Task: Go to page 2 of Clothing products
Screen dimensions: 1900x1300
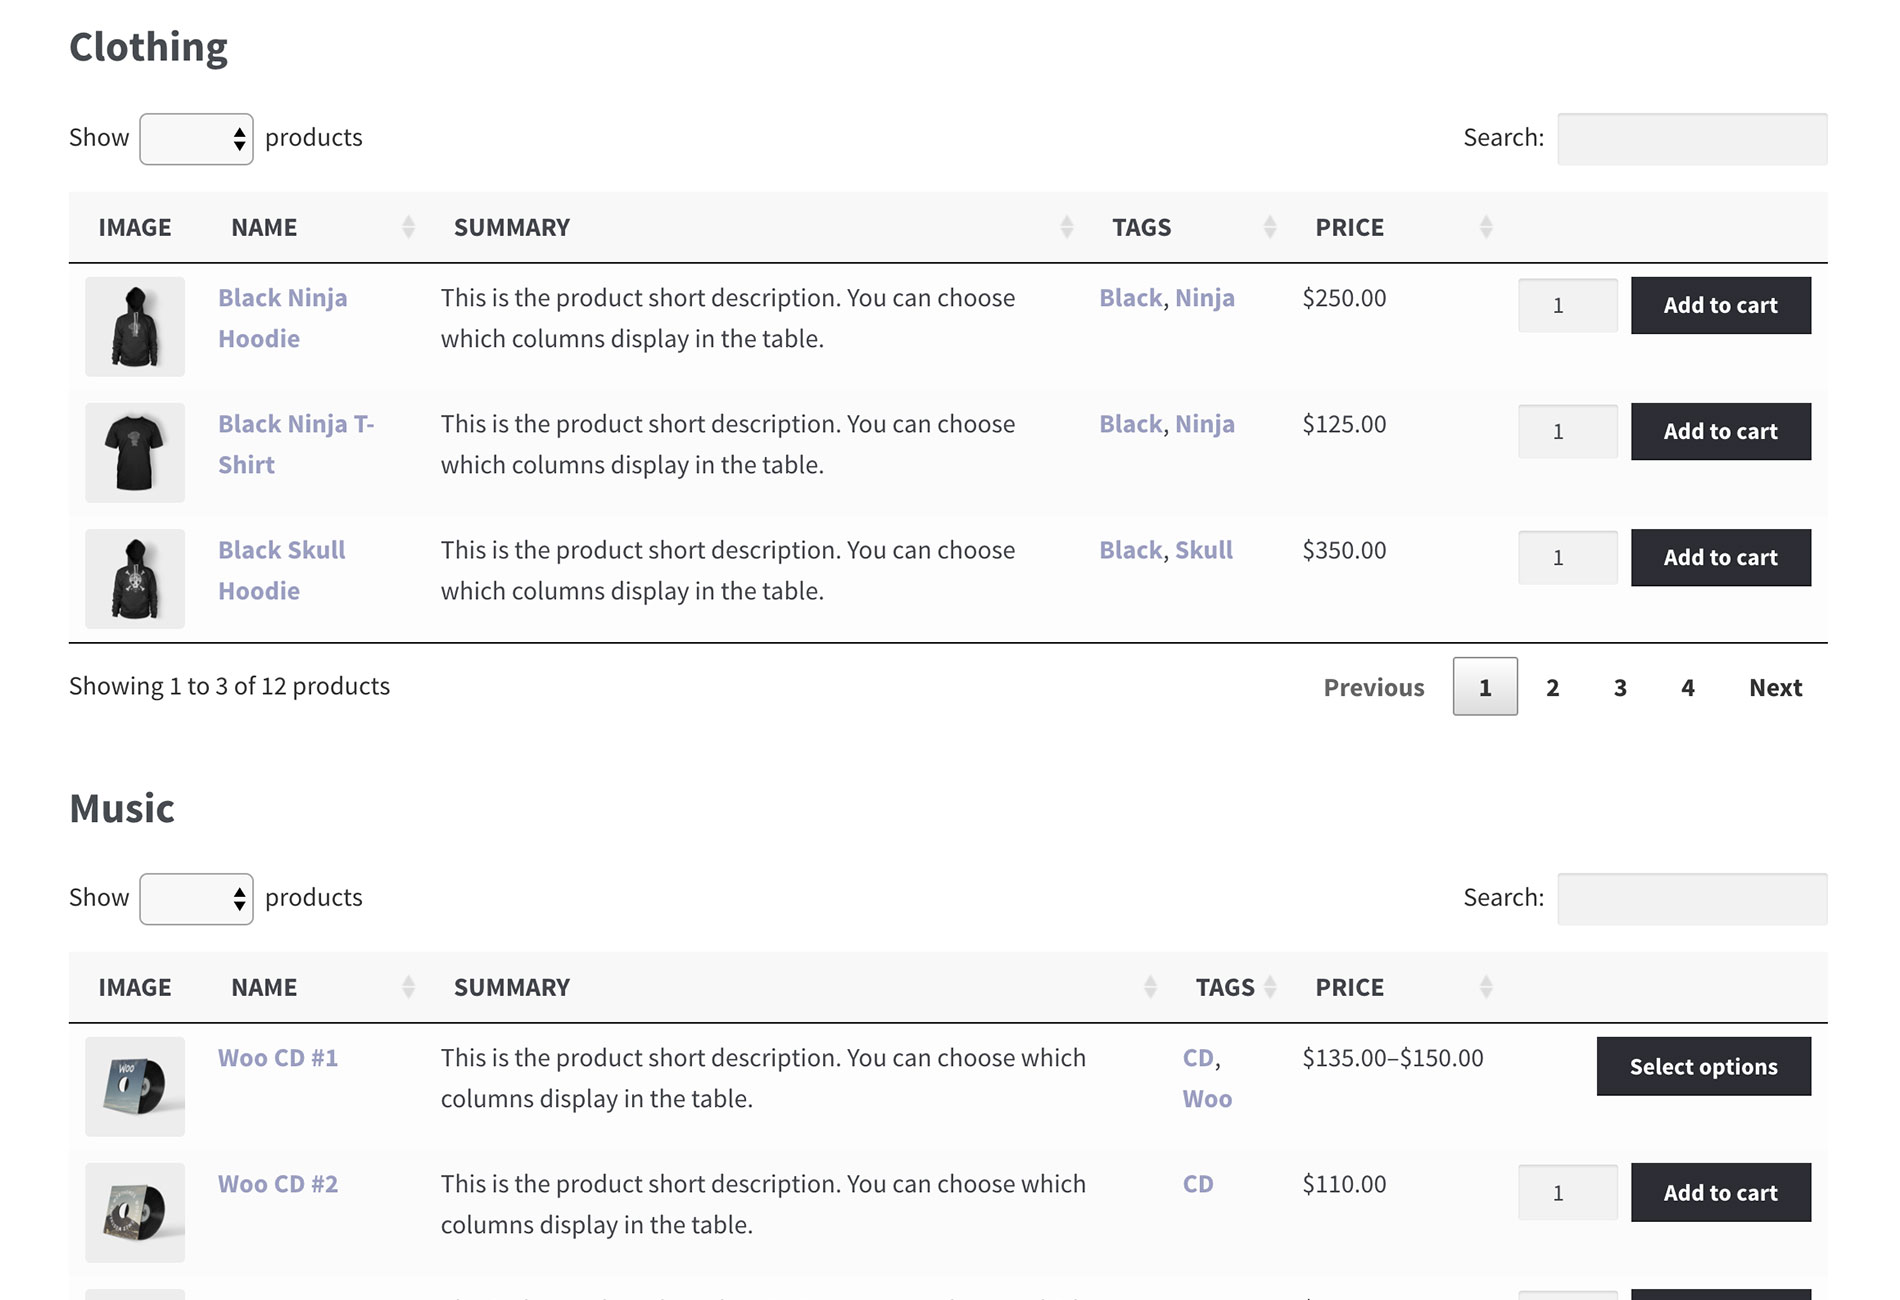Action: coord(1552,687)
